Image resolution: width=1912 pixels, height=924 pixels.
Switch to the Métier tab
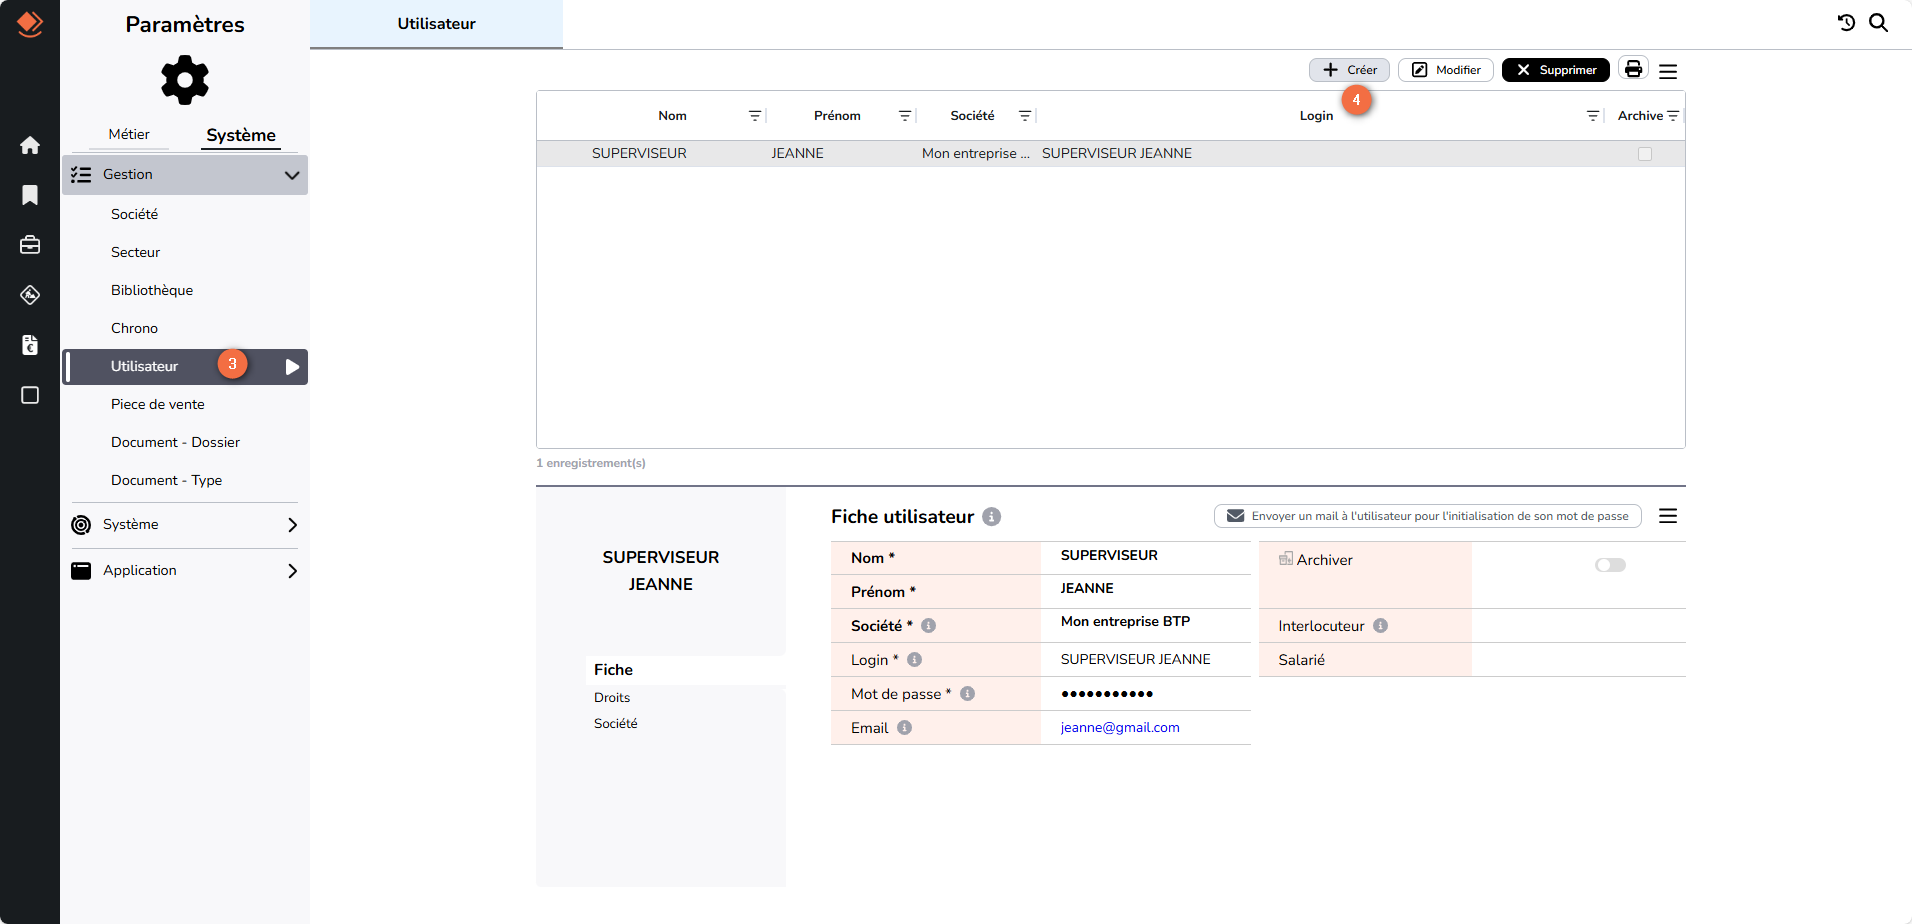(x=129, y=134)
